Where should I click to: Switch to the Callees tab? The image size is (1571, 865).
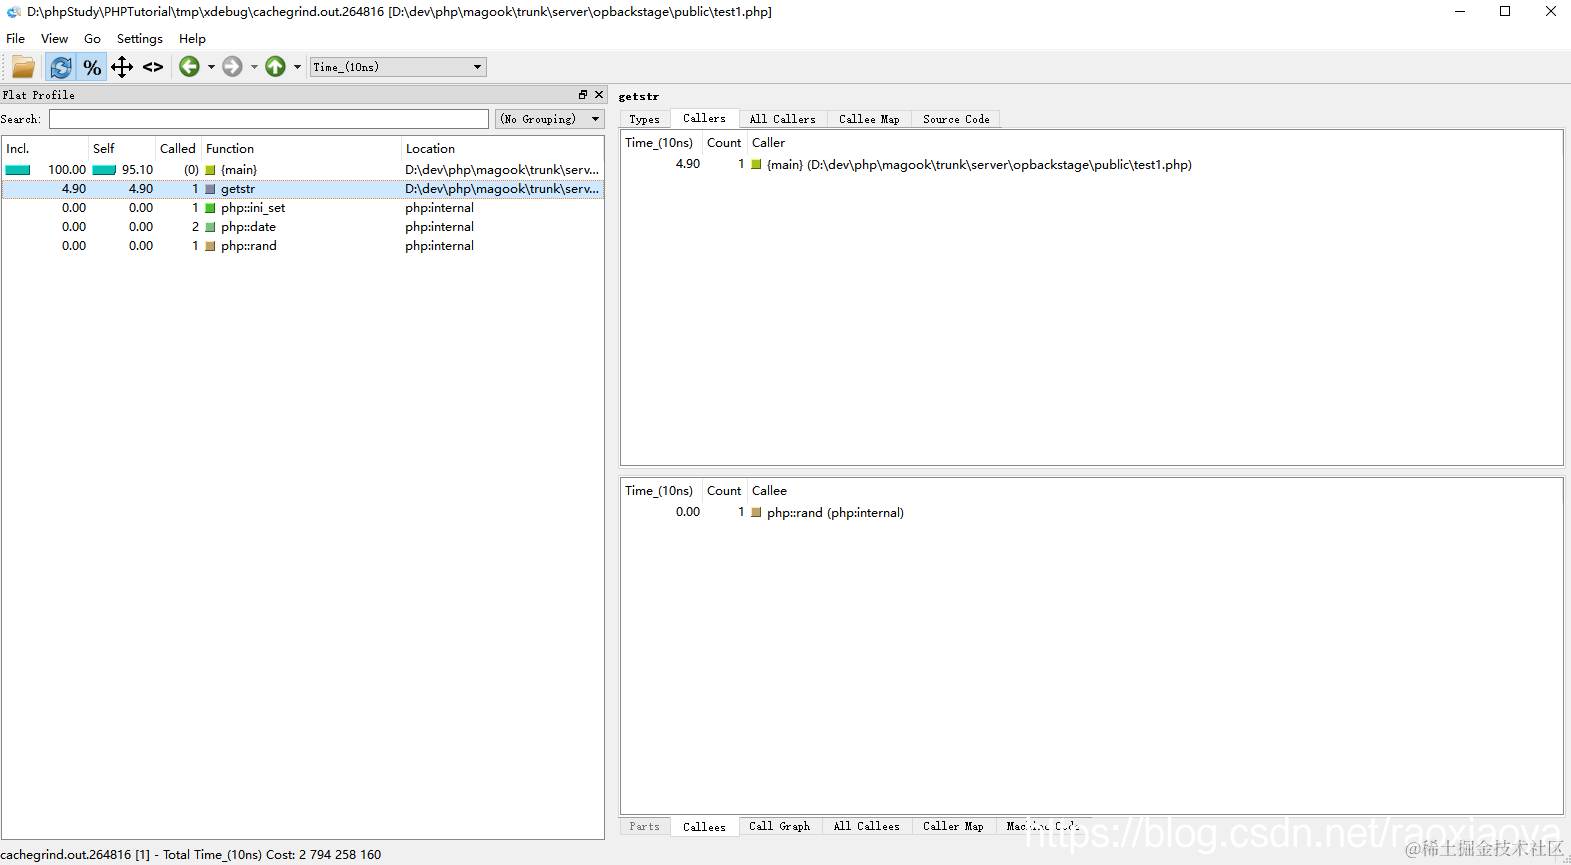click(x=704, y=827)
